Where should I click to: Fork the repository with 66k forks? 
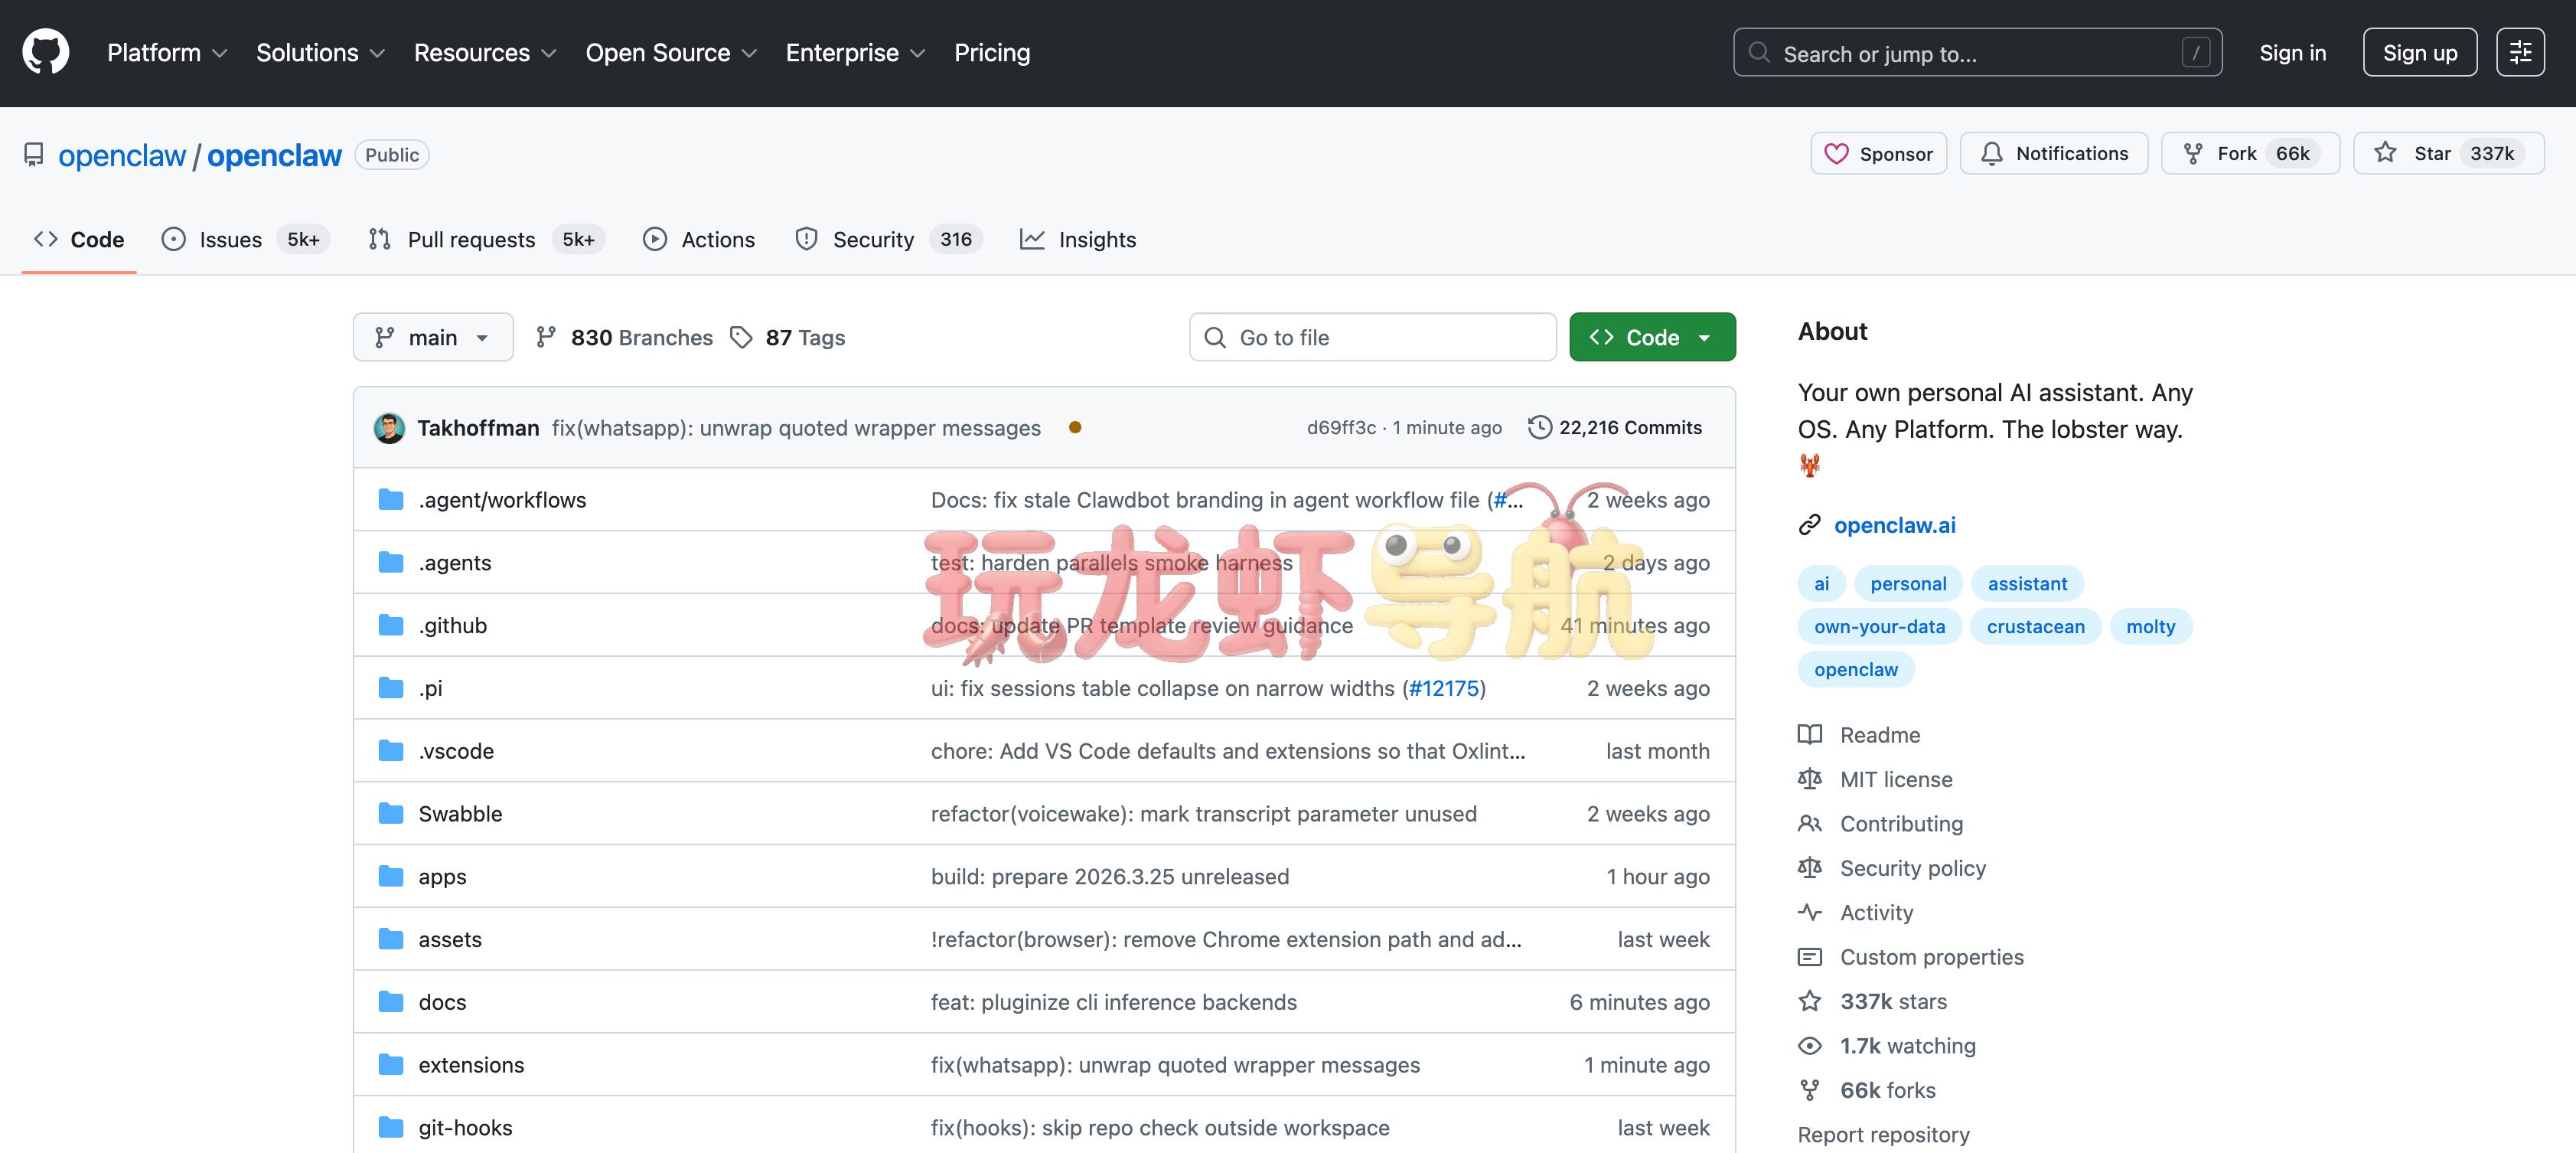click(x=2250, y=154)
